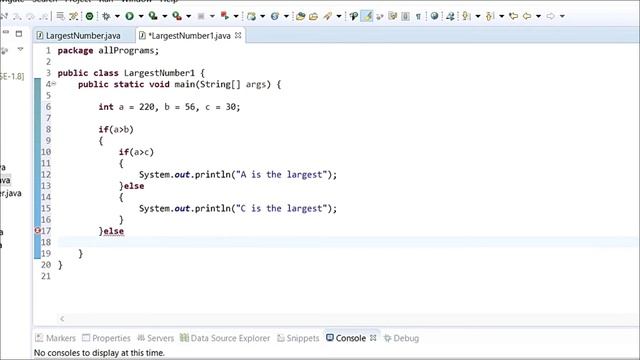
Task: Open the Data Source Explorer tab
Action: coord(225,338)
